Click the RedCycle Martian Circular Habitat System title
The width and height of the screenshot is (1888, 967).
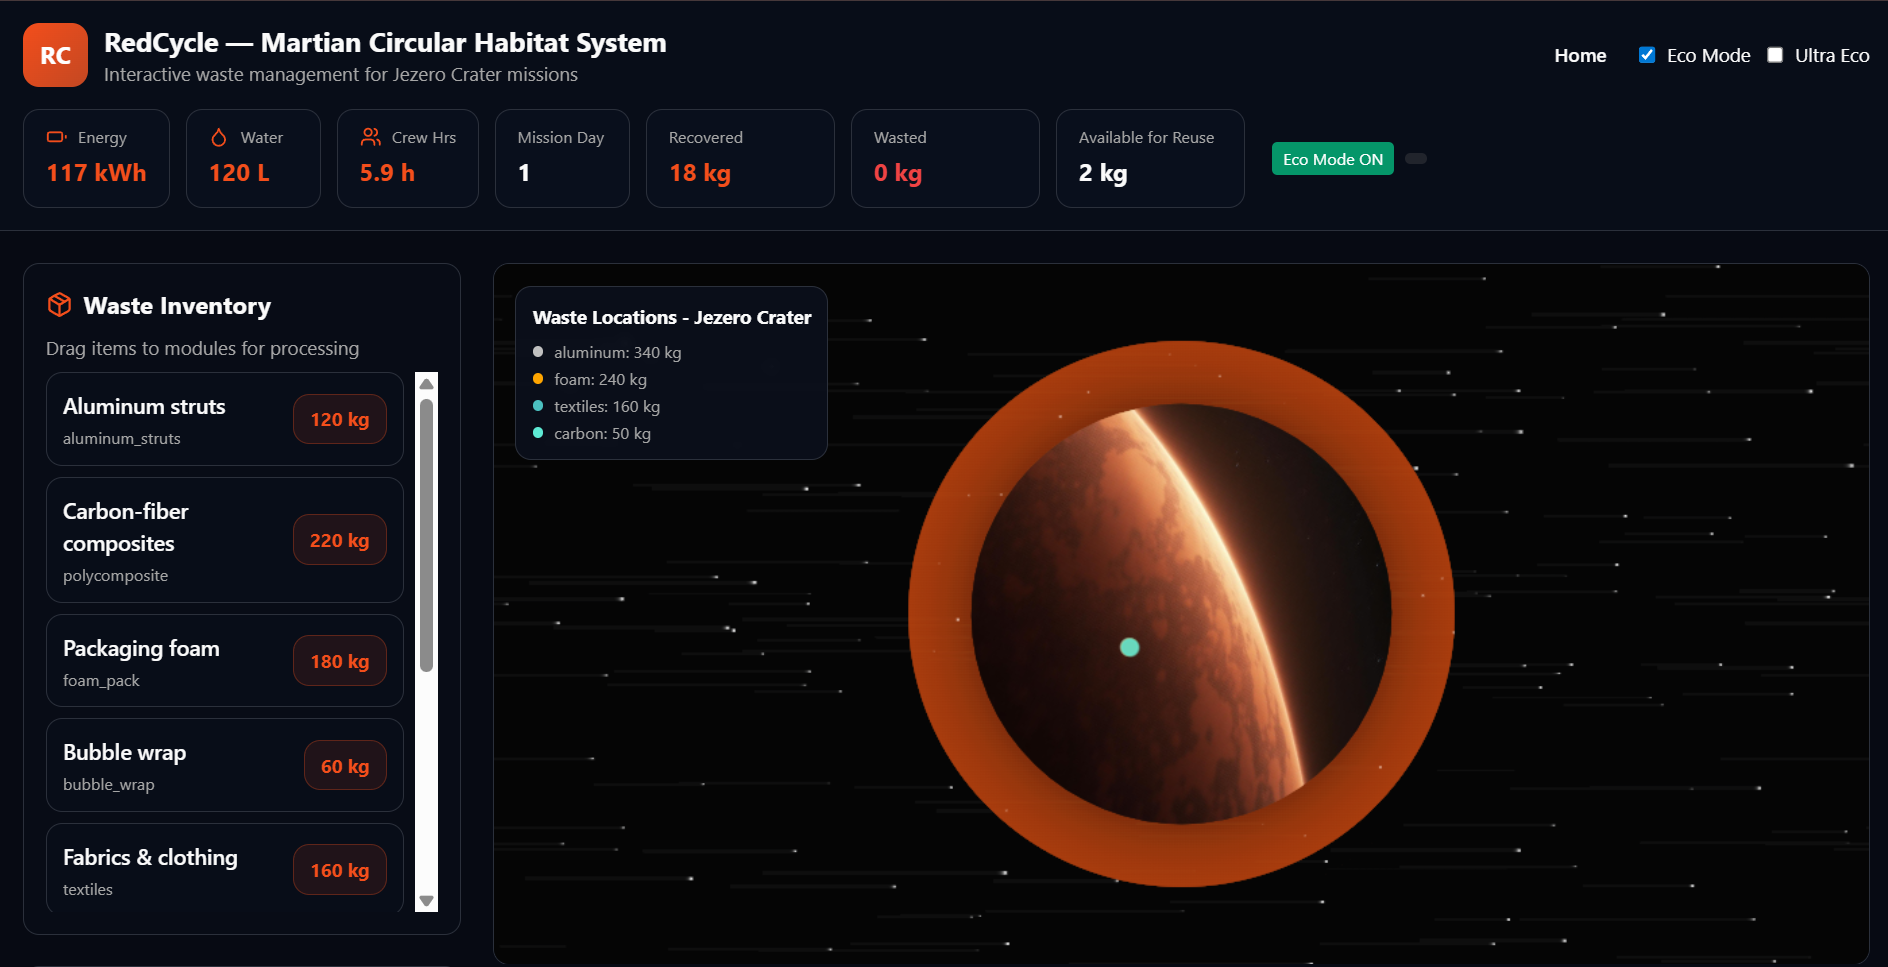(x=385, y=42)
